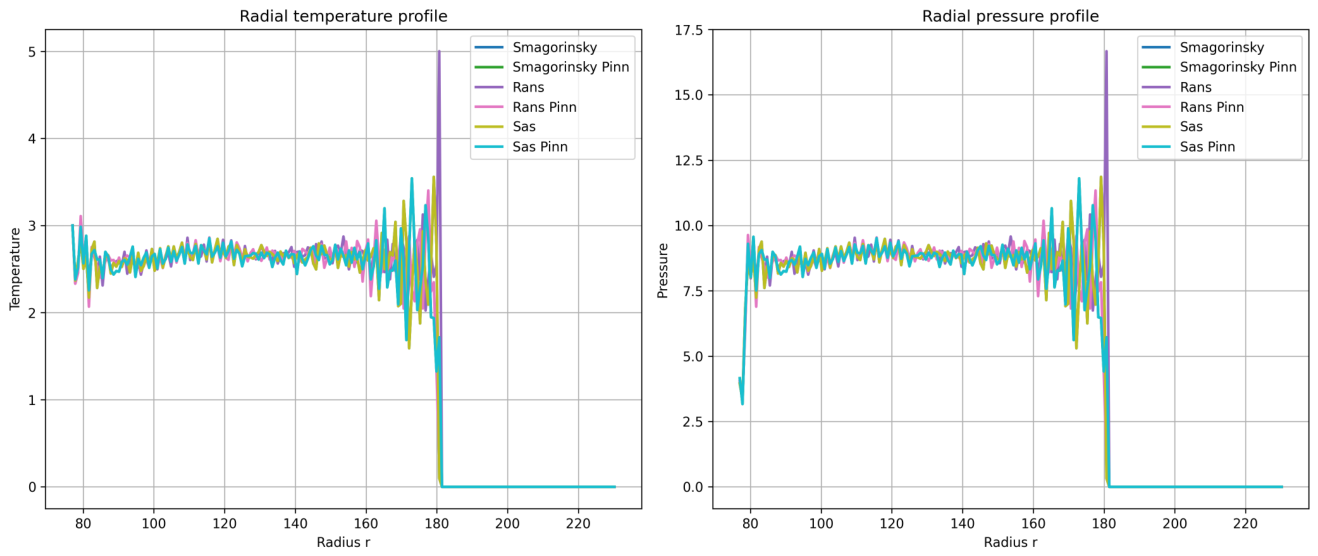Select 'Smagorinsky' in temperature plot legend
This screenshot has height=556, width=1318.
554,47
